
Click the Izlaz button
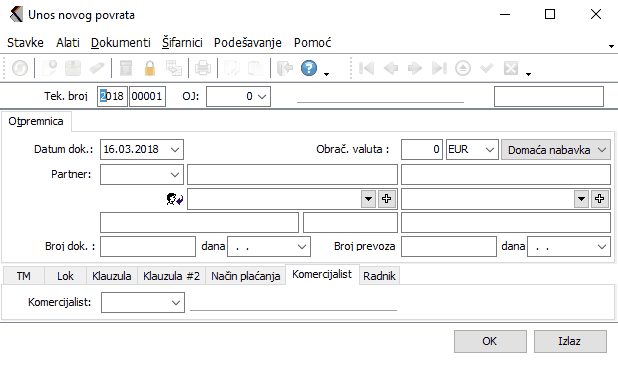click(570, 341)
